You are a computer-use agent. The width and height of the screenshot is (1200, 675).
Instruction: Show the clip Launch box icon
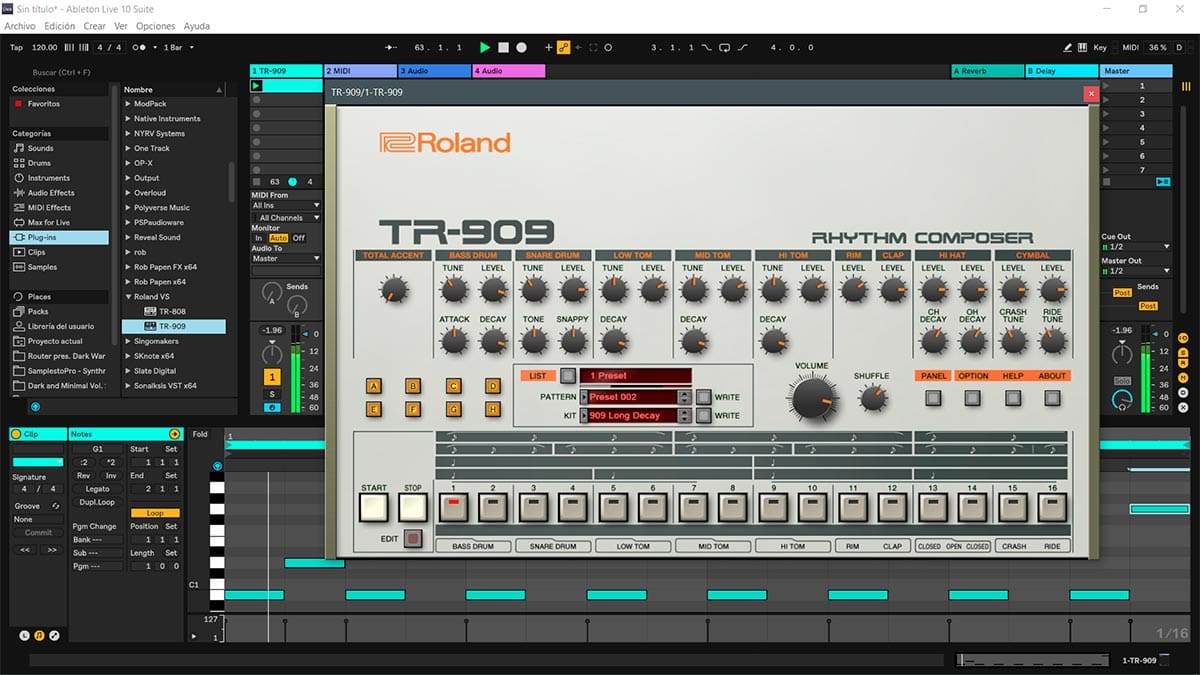(25, 635)
